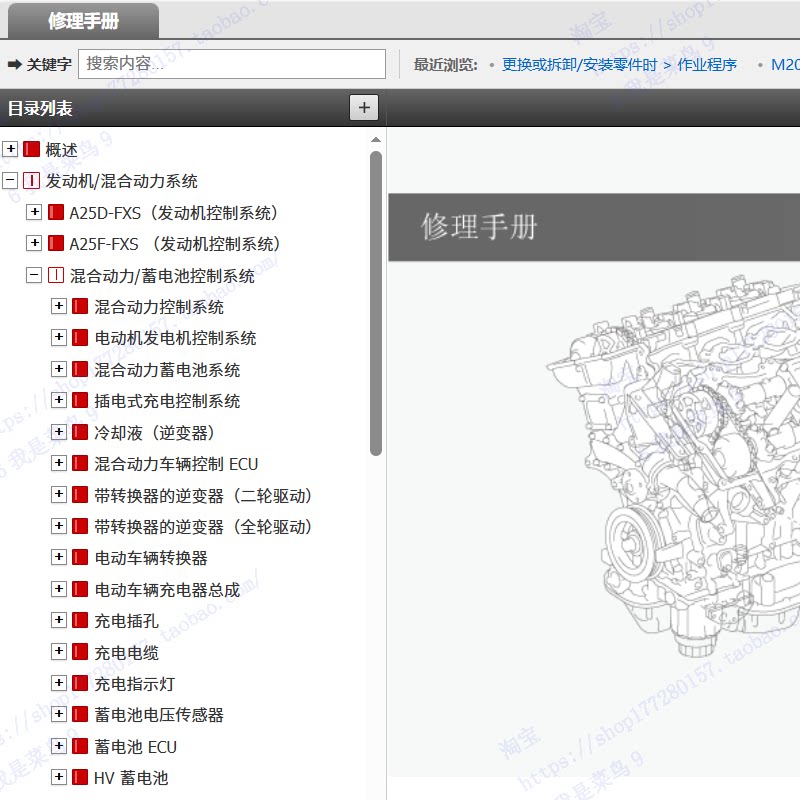Click book icon beside 带转换器的逆变器（全轮驱动）
800x800 pixels.
click(80, 526)
